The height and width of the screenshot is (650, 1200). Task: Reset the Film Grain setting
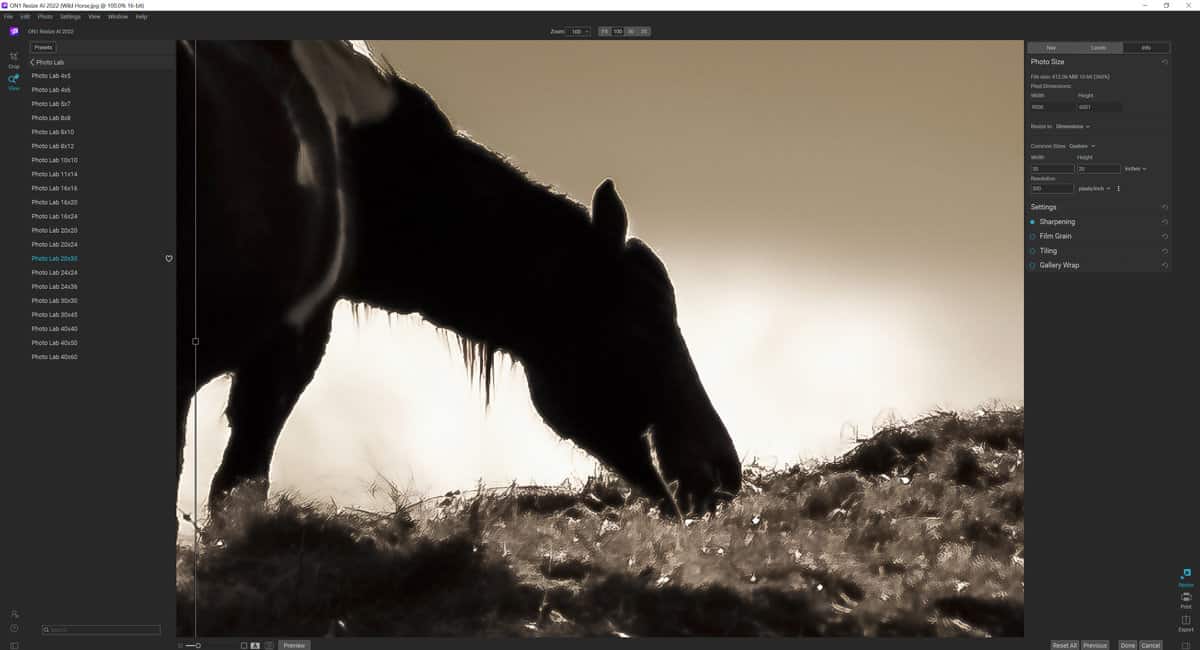tap(1164, 236)
